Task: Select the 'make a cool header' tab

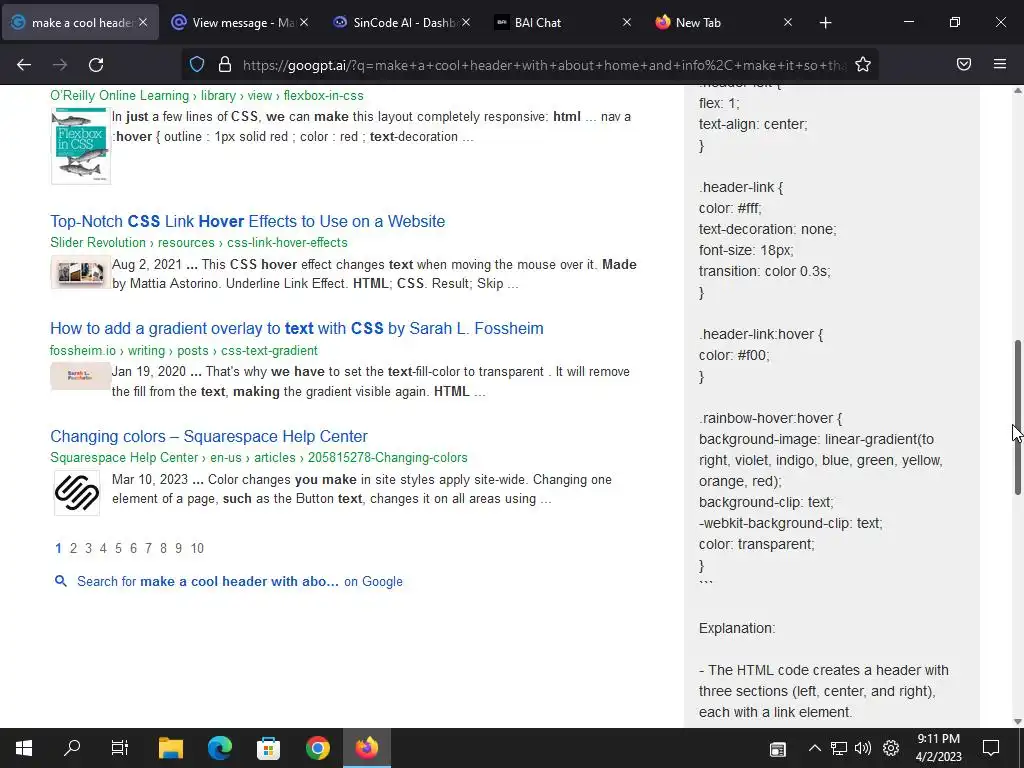Action: coord(80,23)
